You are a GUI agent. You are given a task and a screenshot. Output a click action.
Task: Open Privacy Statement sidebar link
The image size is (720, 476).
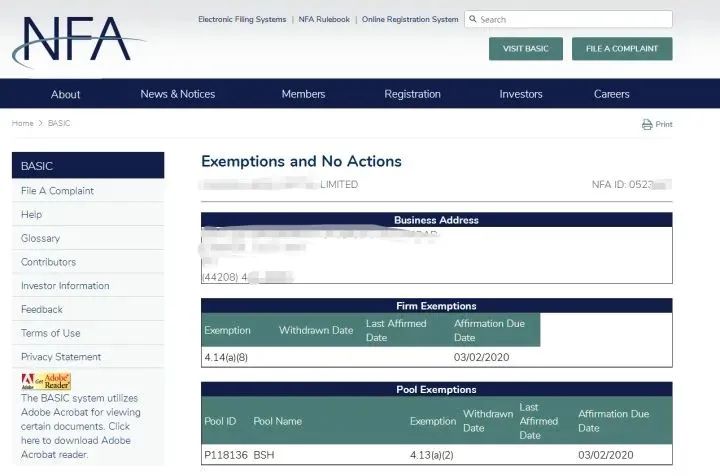tap(61, 357)
